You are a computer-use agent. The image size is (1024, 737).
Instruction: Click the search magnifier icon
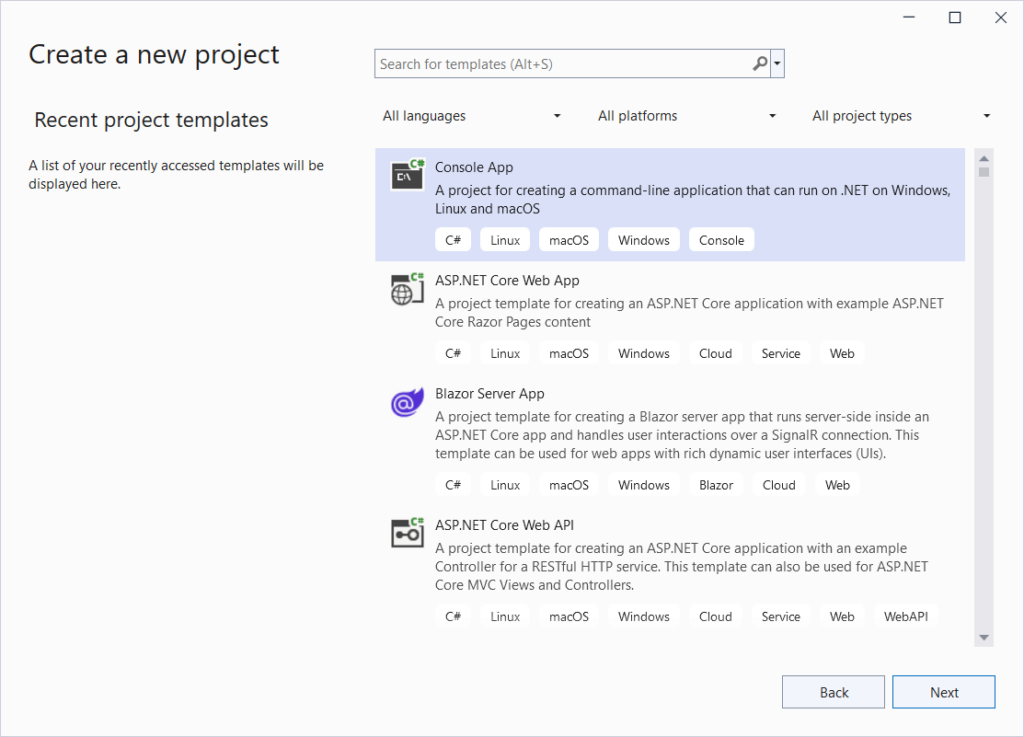(759, 63)
